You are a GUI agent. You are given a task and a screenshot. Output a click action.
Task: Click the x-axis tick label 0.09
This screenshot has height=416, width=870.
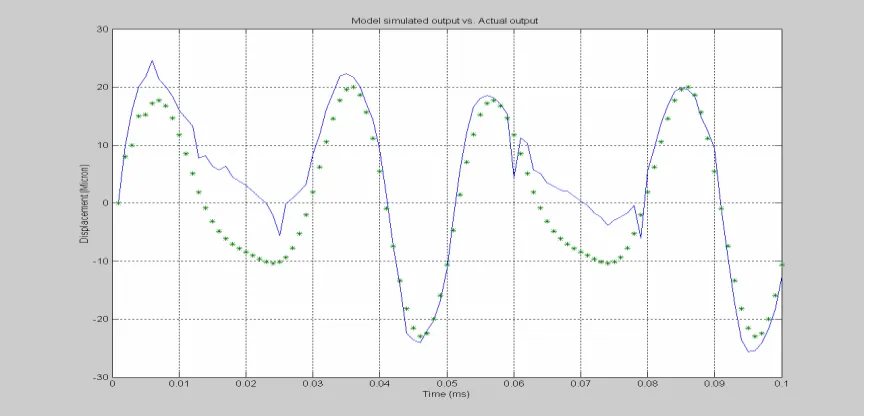tap(715, 384)
